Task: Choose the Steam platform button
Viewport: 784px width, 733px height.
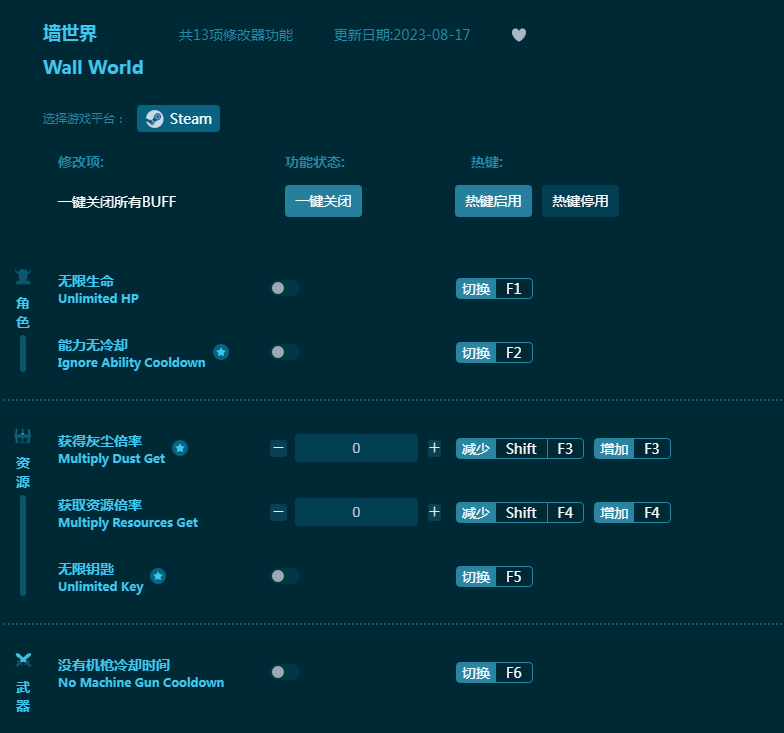Action: (x=178, y=119)
